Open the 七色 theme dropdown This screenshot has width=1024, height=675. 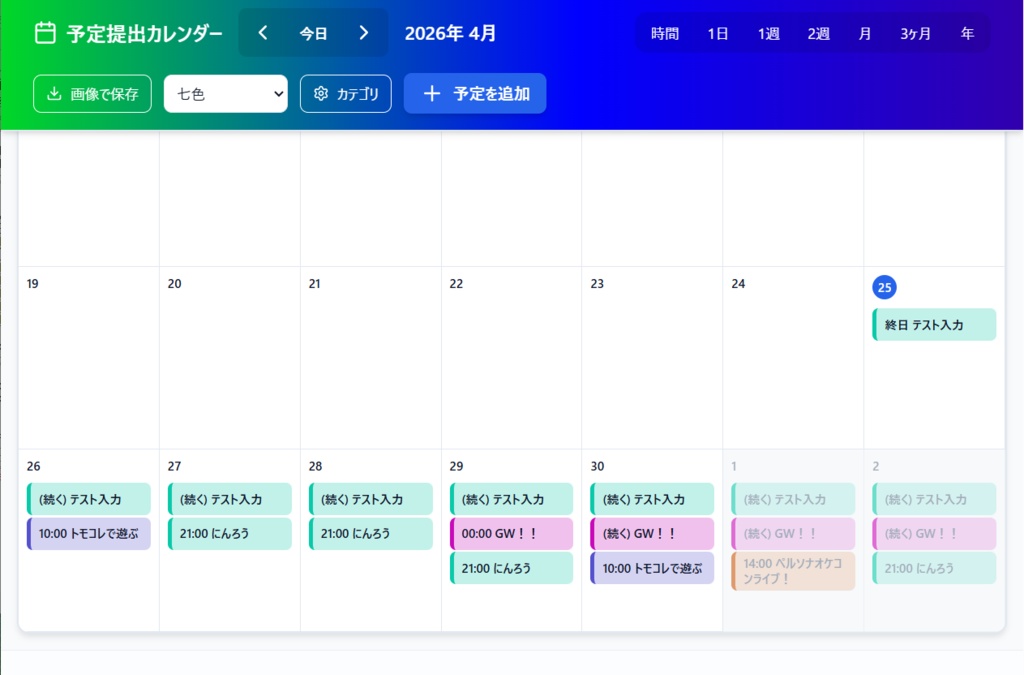(x=226, y=94)
